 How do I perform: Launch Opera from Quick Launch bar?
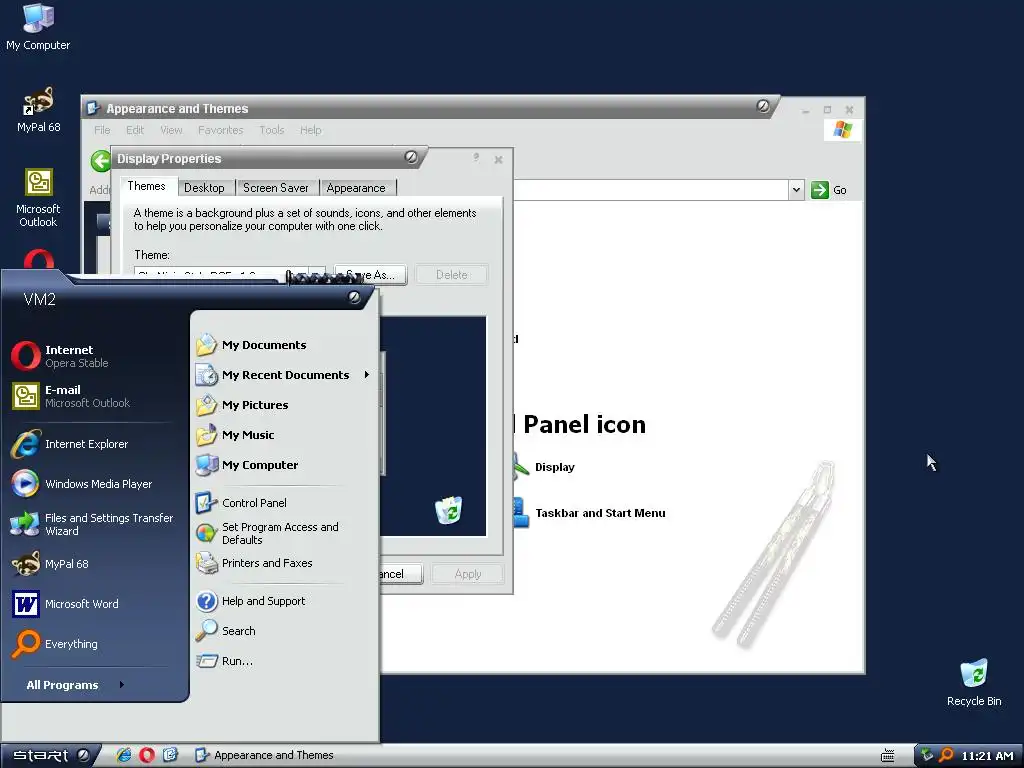click(x=147, y=755)
